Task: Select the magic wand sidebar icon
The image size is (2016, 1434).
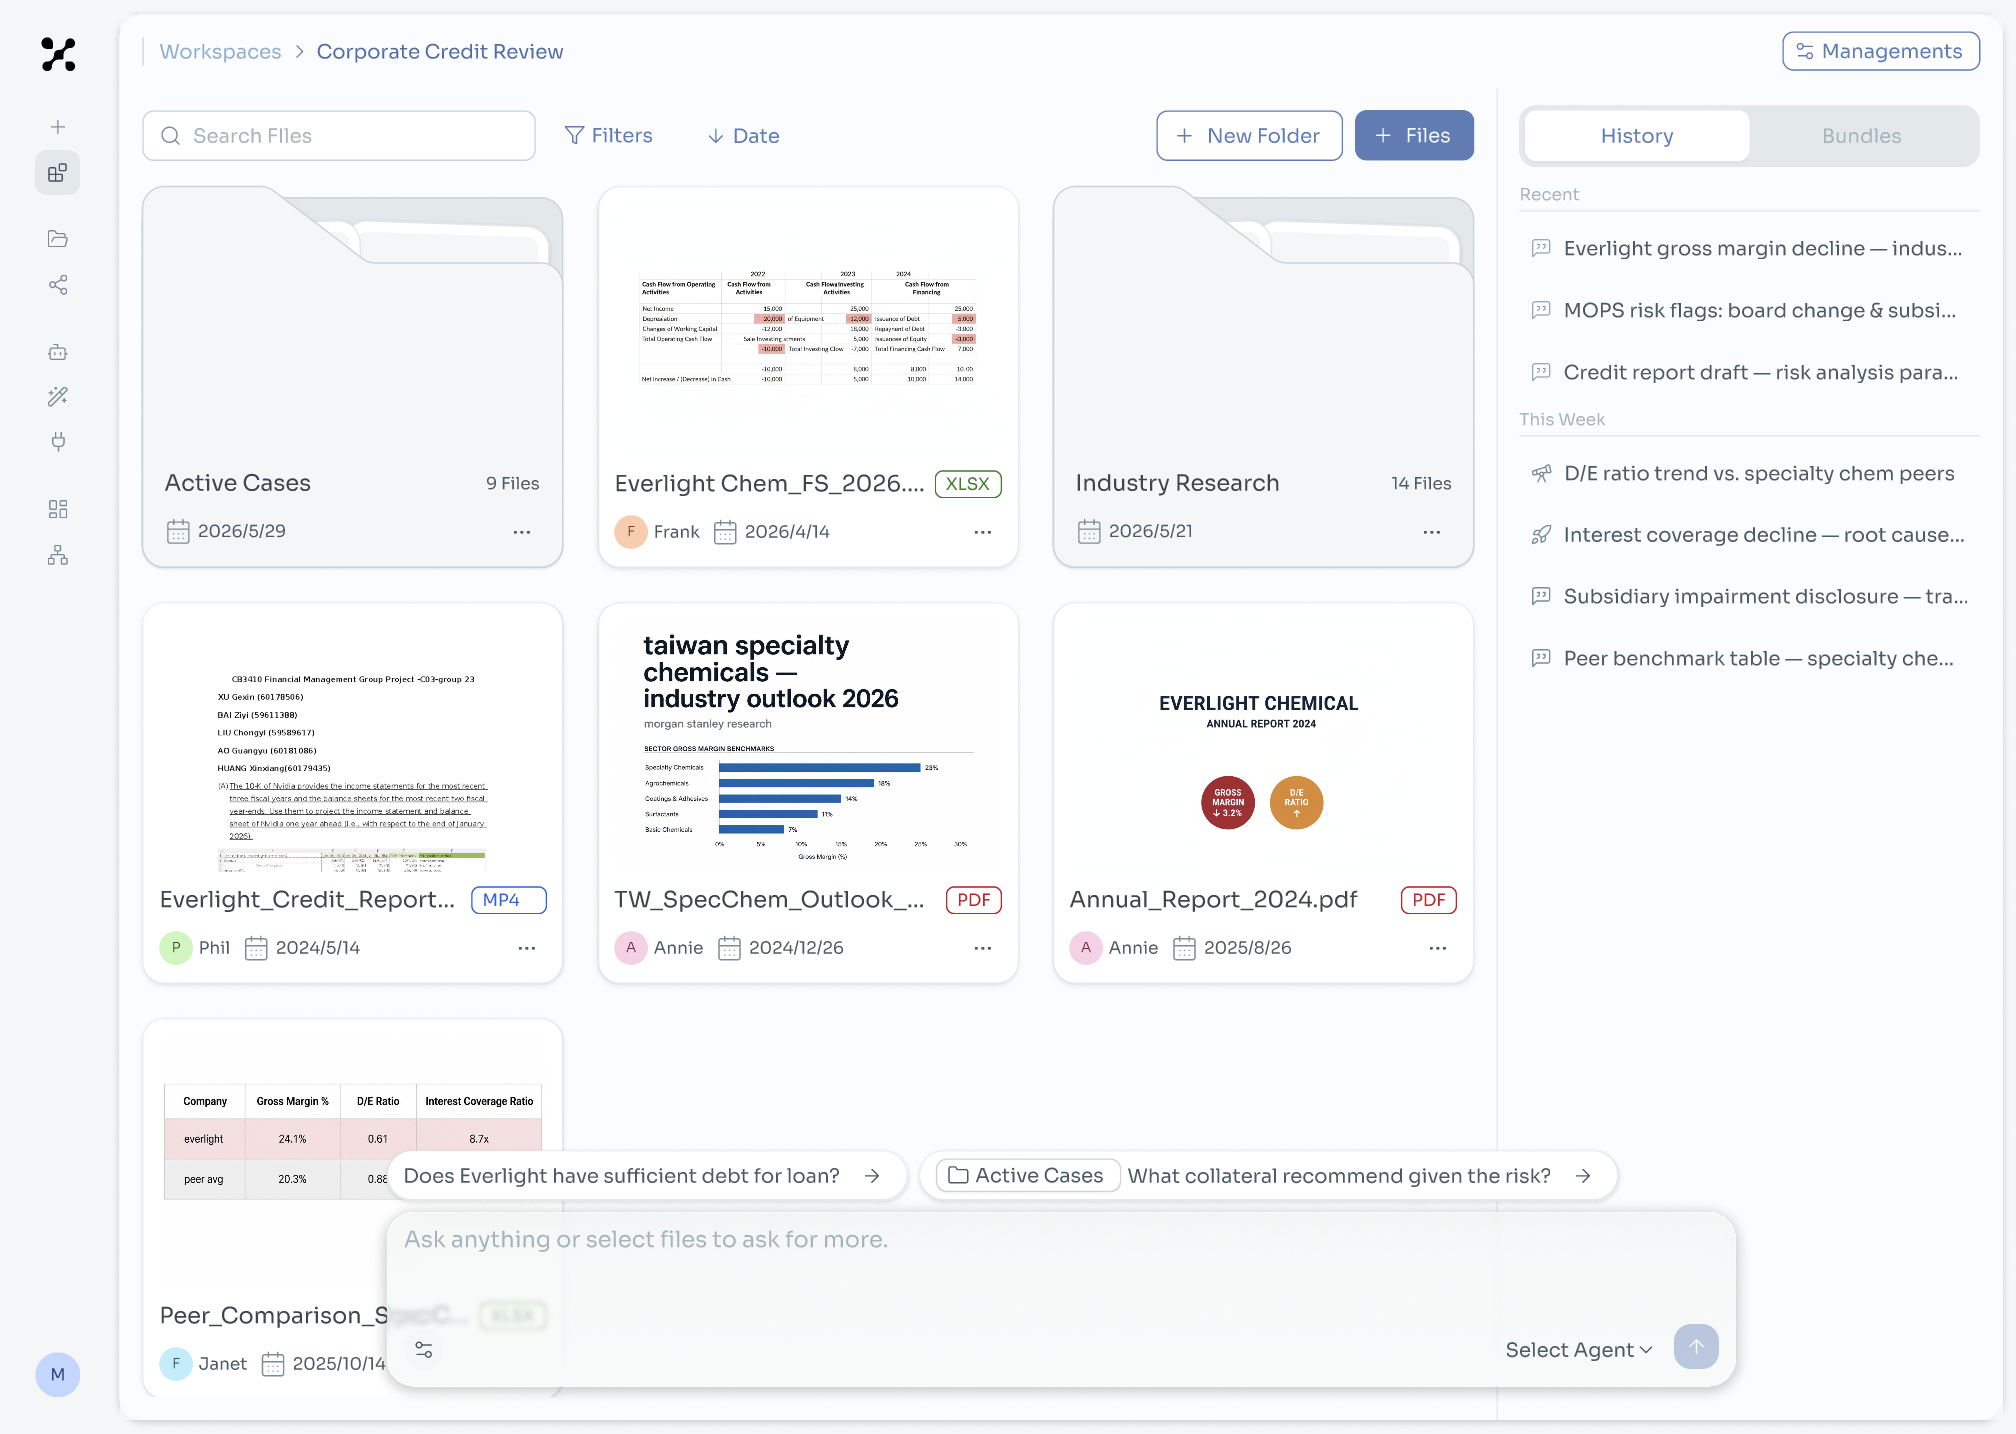Action: tap(58, 397)
